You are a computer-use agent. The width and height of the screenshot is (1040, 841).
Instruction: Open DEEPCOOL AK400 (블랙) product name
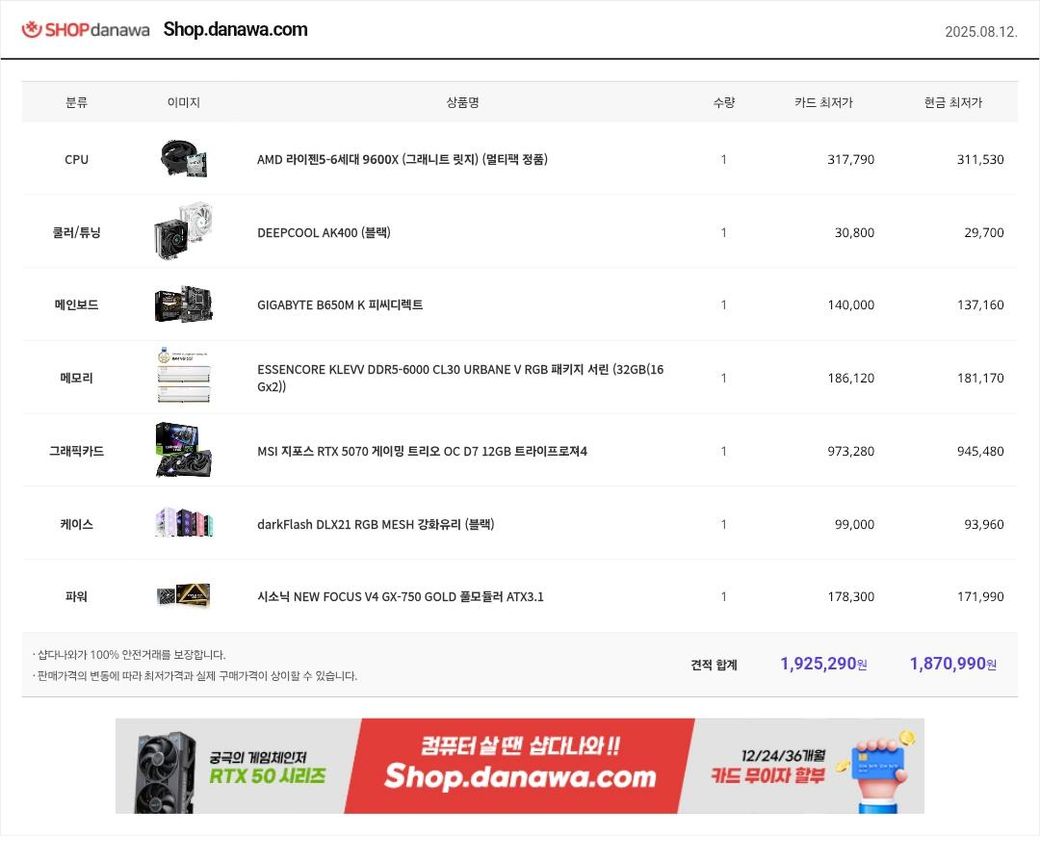323,233
